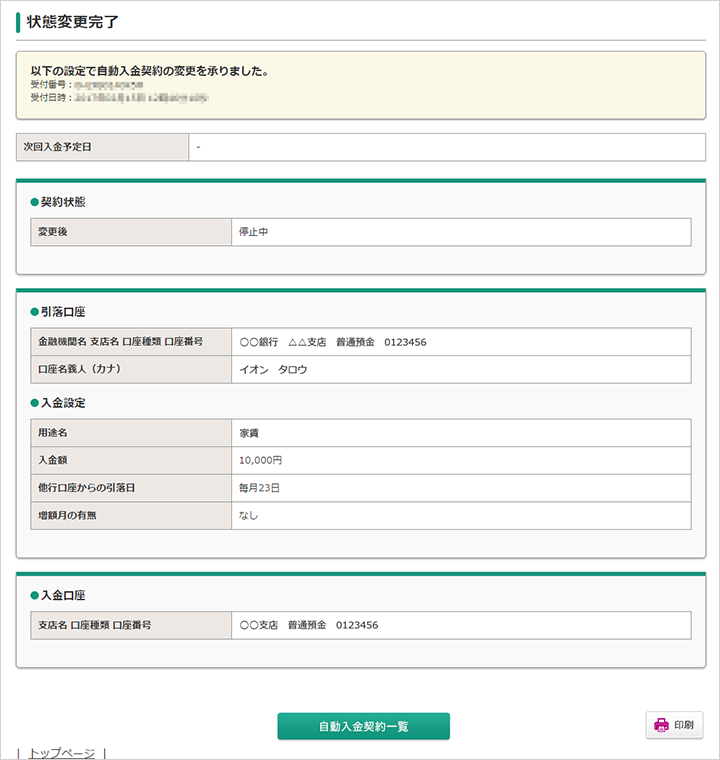
Task: Click the yellow notice confirmation message text
Action: click(x=149, y=71)
